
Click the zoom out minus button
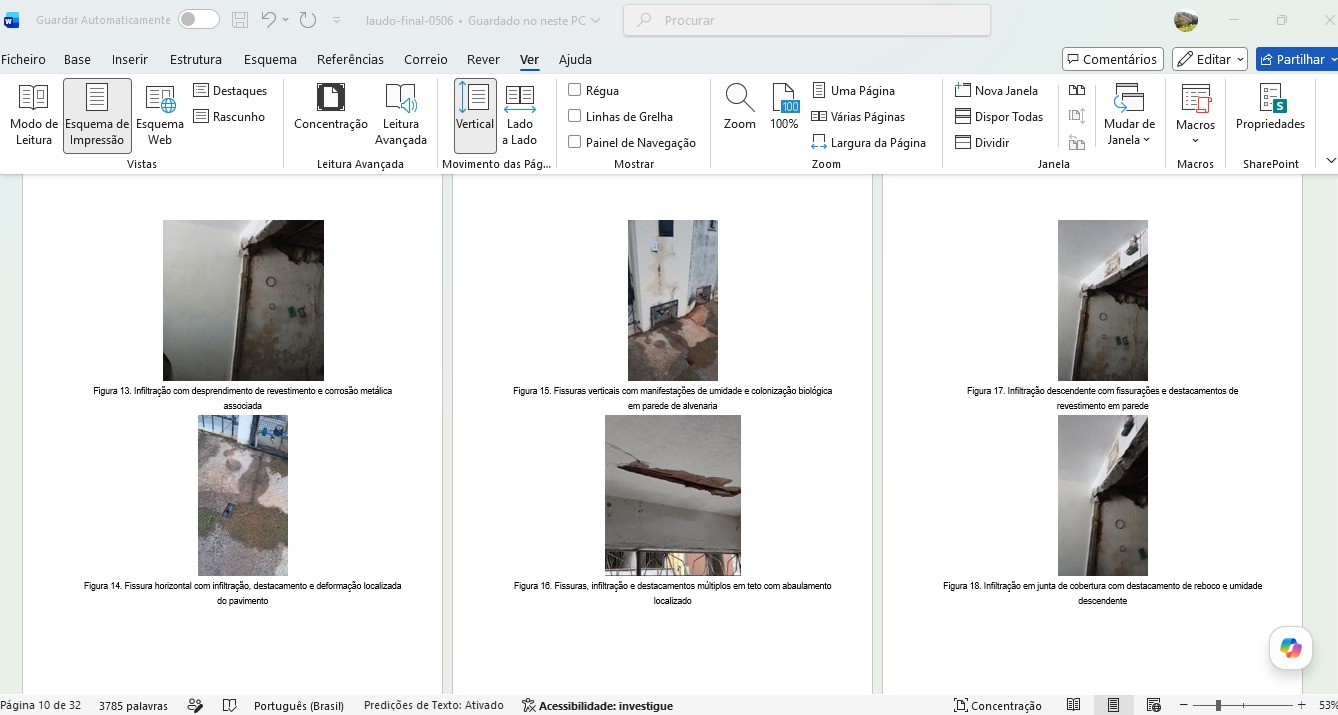point(1183,705)
